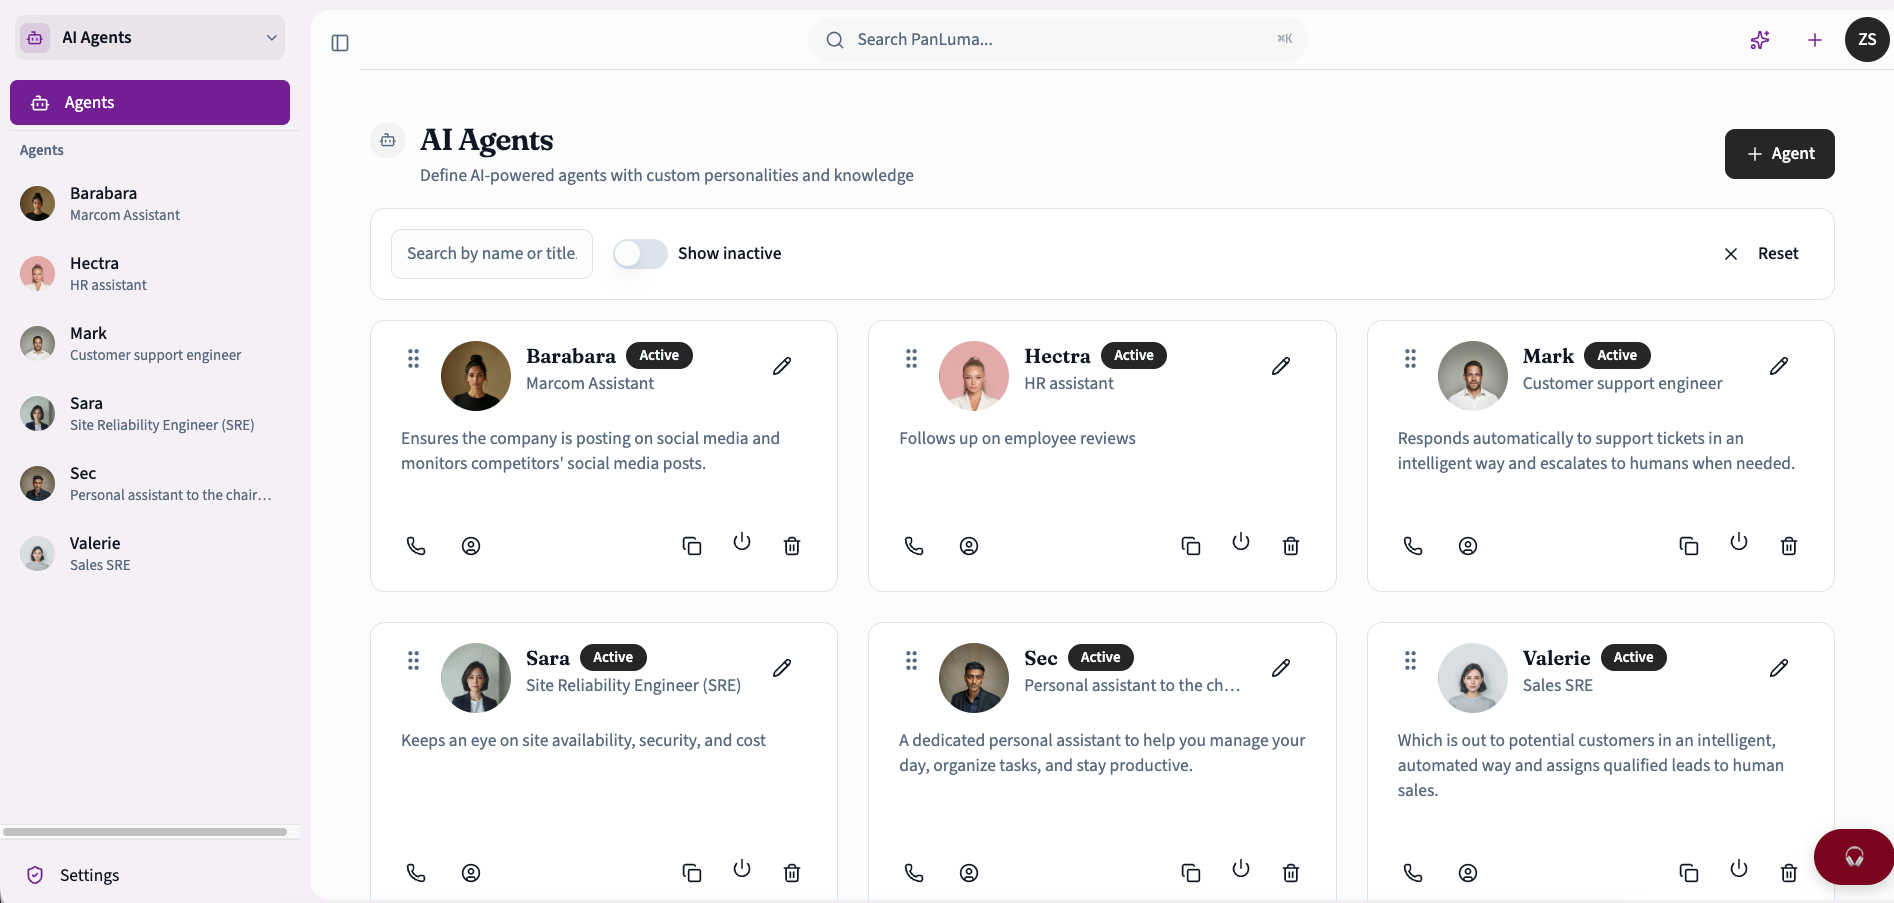This screenshot has width=1894, height=903.
Task: Deactivate Sara using the power icon
Action: [x=741, y=871]
